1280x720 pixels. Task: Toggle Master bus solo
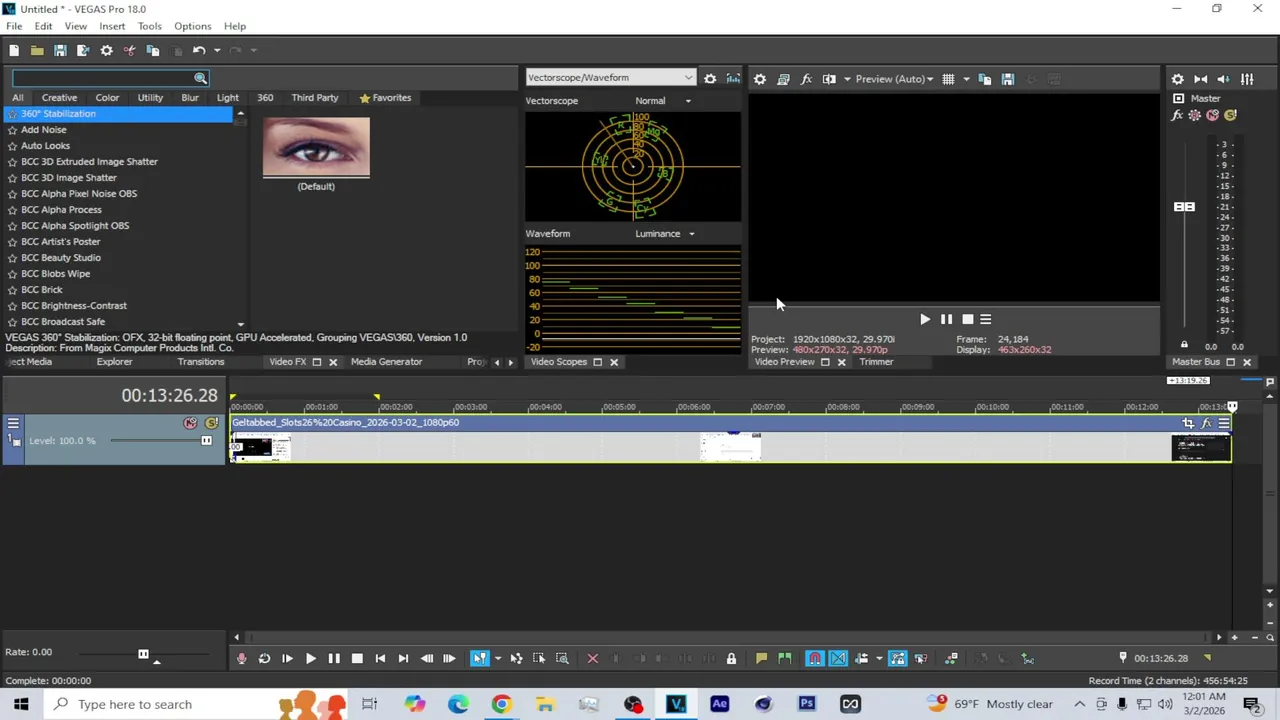tap(1231, 115)
